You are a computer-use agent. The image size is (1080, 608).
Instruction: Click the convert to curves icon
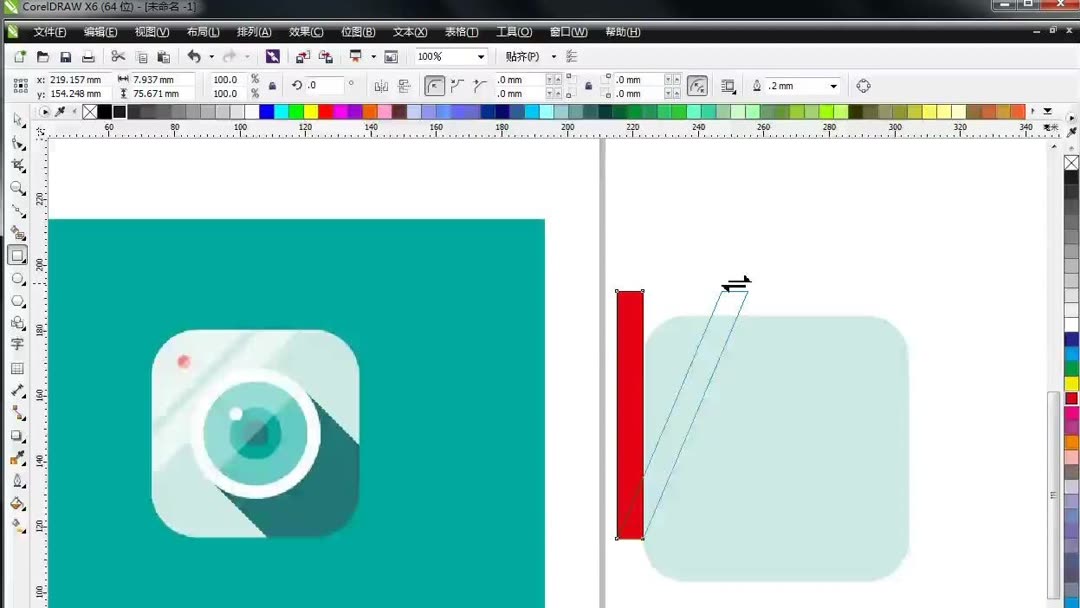point(863,86)
